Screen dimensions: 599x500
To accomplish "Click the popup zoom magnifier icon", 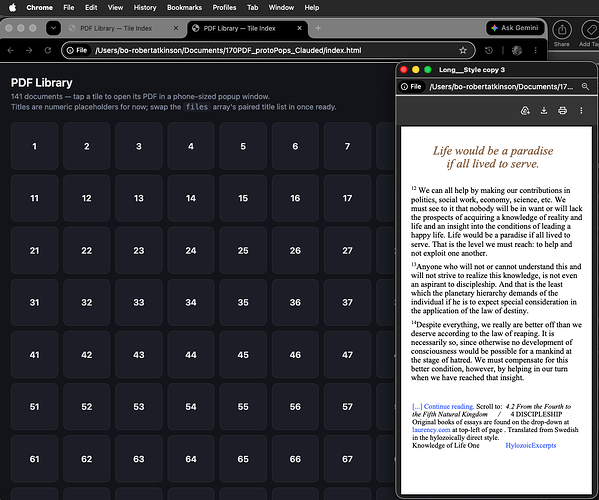I will (x=585, y=87).
